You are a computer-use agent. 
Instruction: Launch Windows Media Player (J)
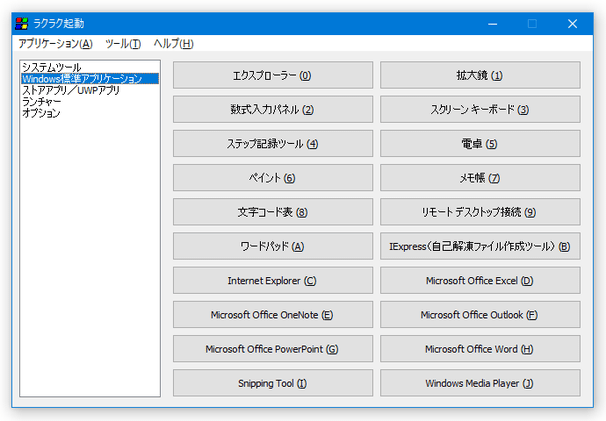(480, 383)
